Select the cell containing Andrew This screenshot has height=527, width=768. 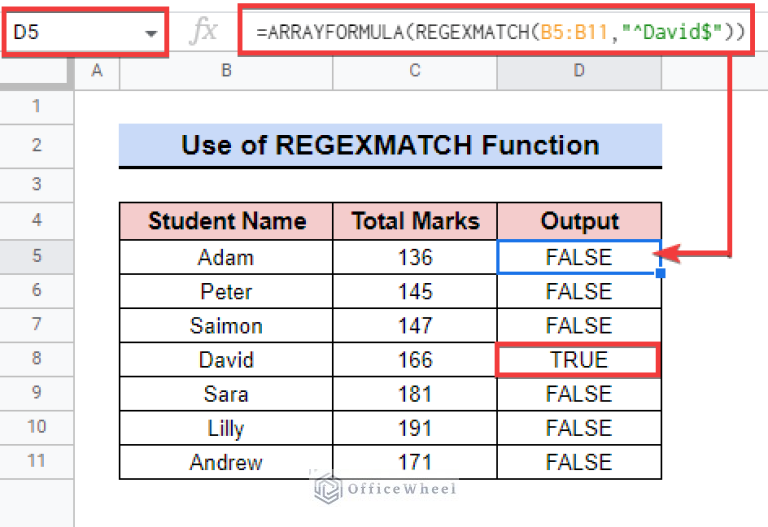226,462
